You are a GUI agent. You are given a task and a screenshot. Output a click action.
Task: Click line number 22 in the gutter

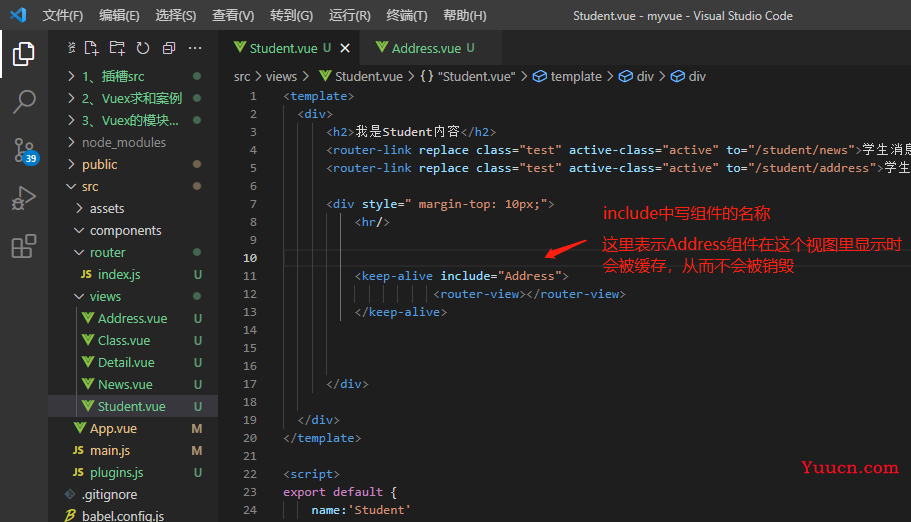tap(250, 474)
